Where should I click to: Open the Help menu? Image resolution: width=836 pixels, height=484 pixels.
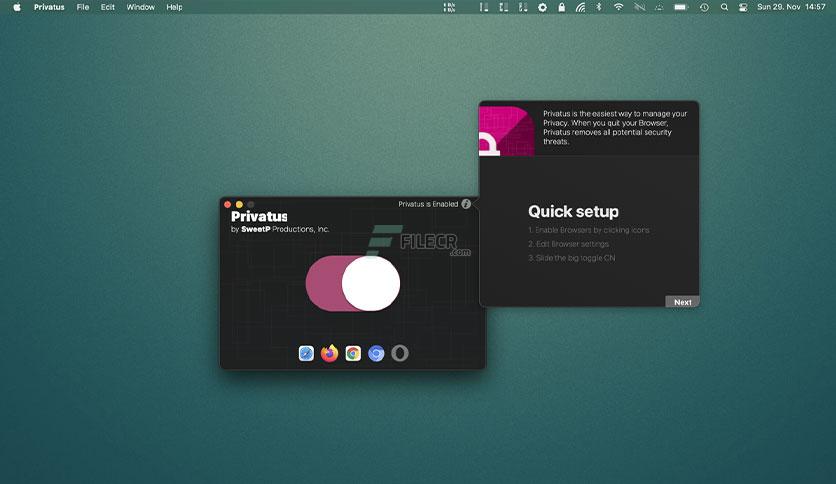tap(174, 7)
